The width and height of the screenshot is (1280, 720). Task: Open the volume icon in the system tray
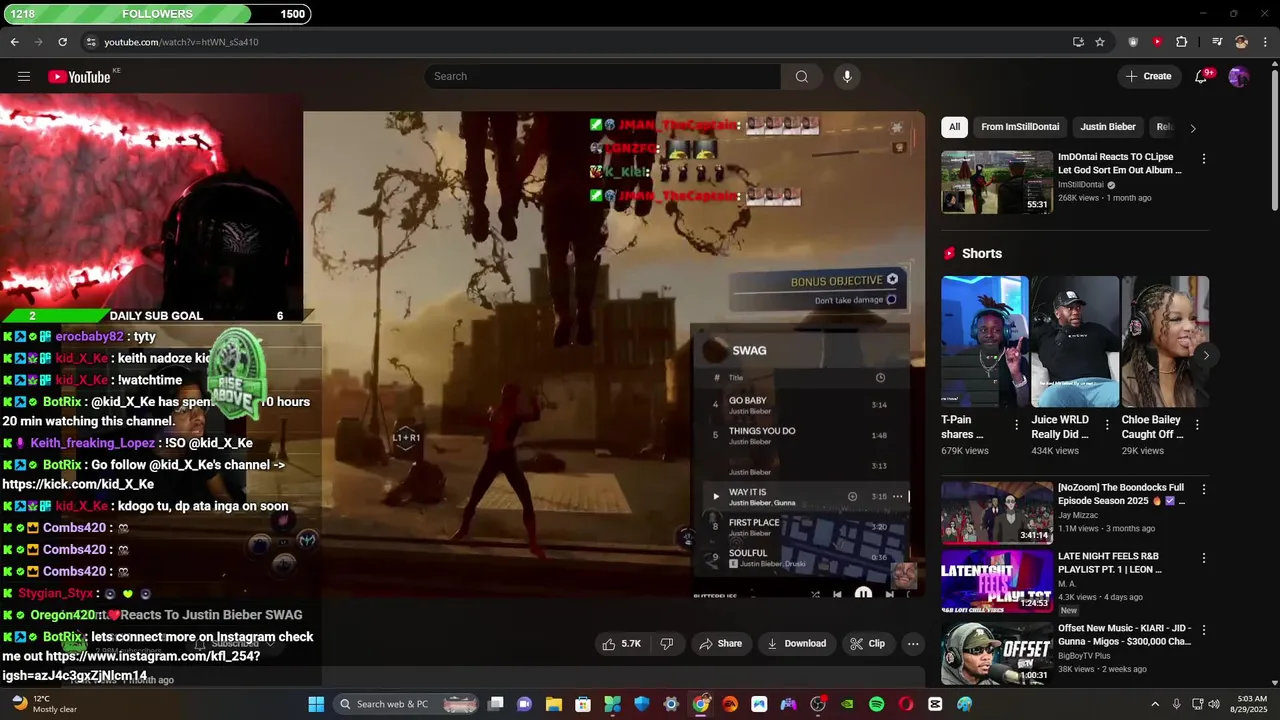pos(1214,704)
